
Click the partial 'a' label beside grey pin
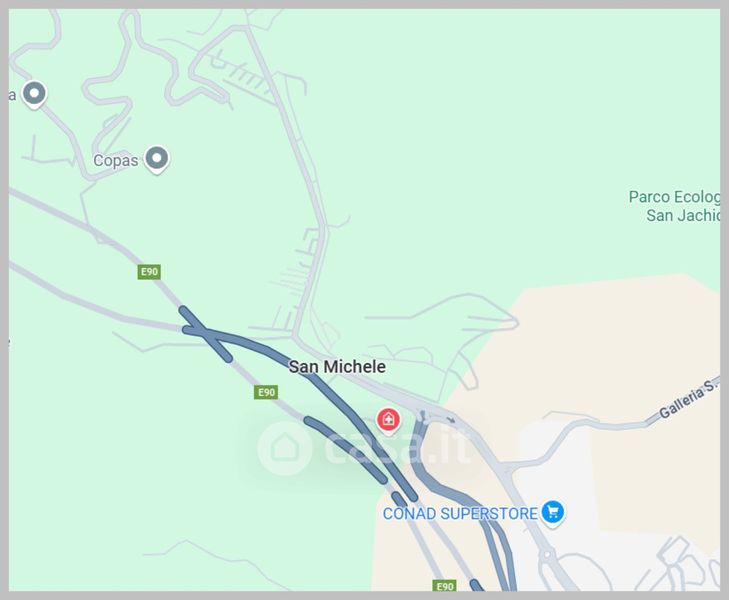point(13,95)
